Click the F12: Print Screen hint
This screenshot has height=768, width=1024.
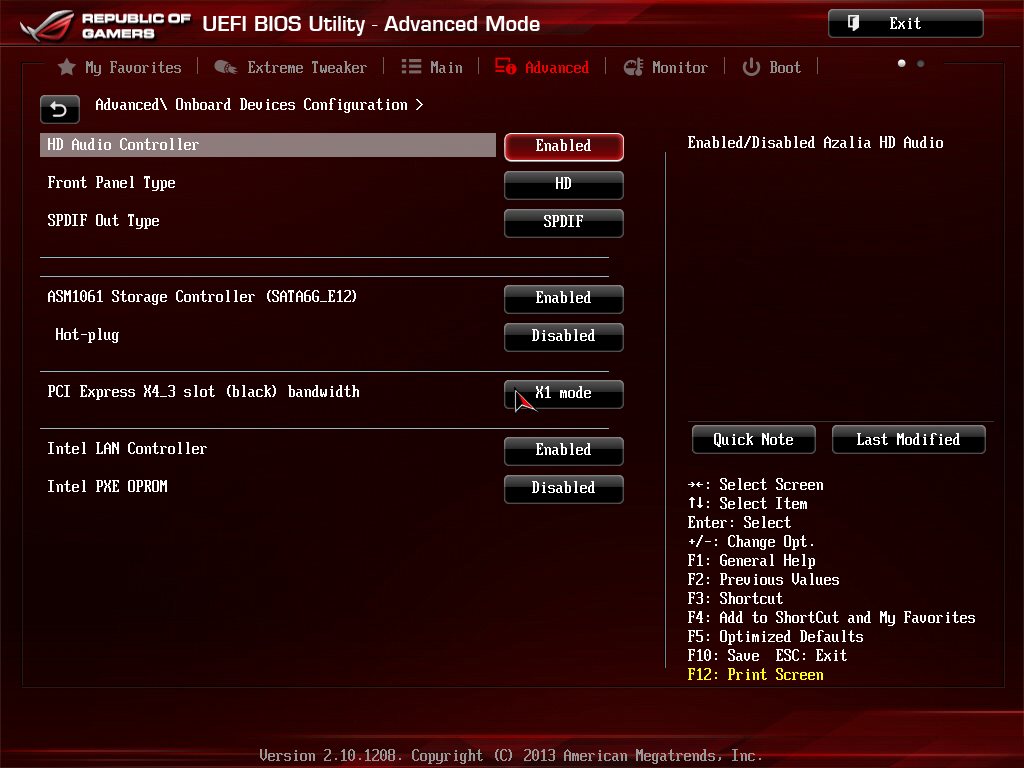(756, 675)
